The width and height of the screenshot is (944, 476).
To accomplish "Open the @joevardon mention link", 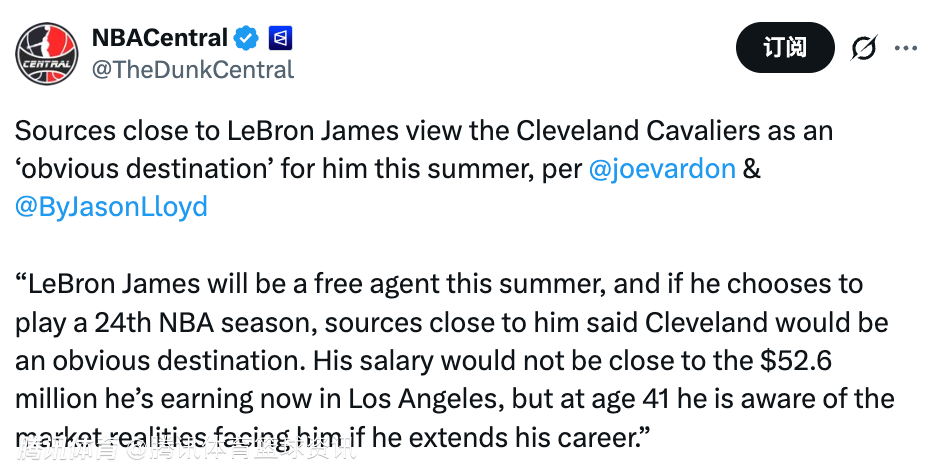I will (662, 169).
